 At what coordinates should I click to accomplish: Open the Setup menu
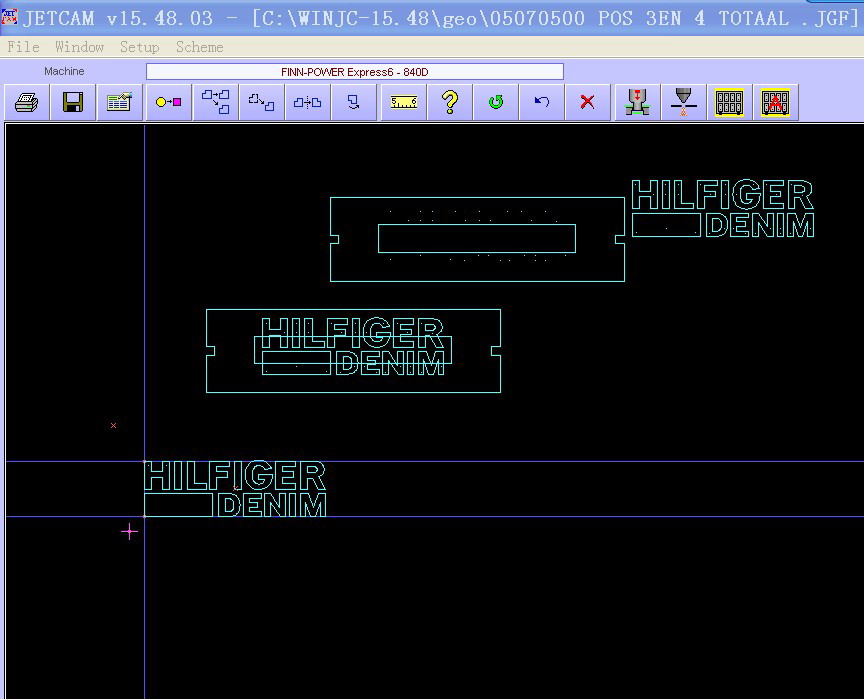(x=139, y=47)
